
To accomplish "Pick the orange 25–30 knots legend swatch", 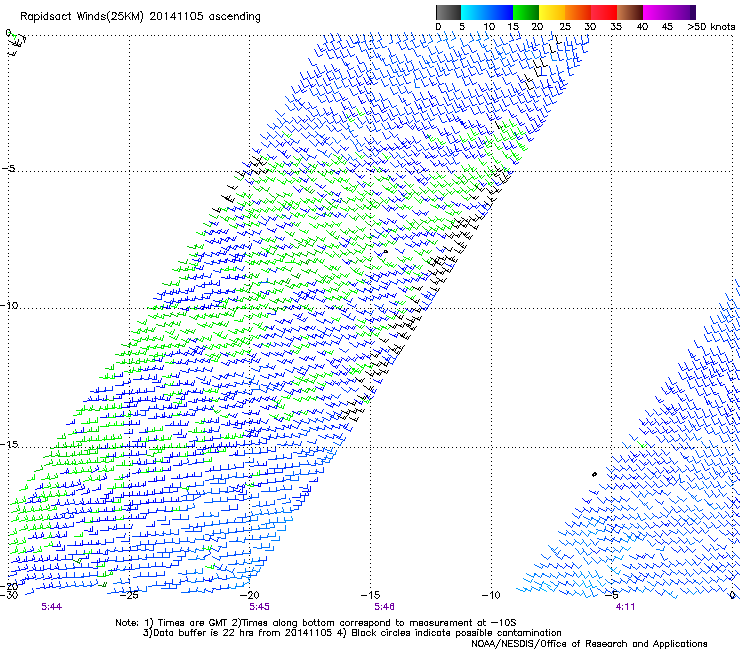I will coord(578,12).
